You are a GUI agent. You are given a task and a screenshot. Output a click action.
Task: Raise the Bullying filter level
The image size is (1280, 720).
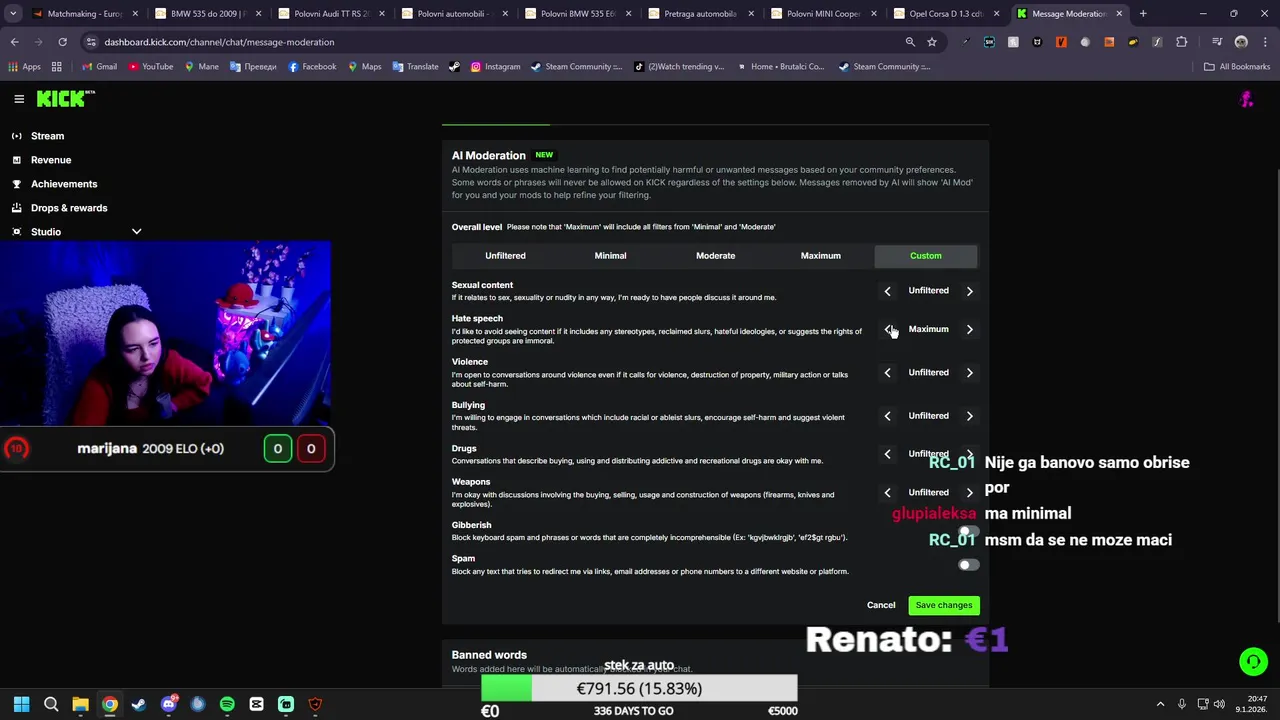pyautogui.click(x=969, y=416)
